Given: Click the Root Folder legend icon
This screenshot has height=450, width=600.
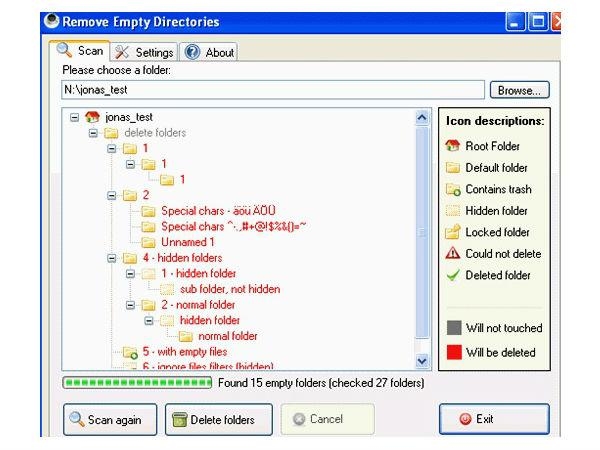Looking at the screenshot, I should pos(453,146).
